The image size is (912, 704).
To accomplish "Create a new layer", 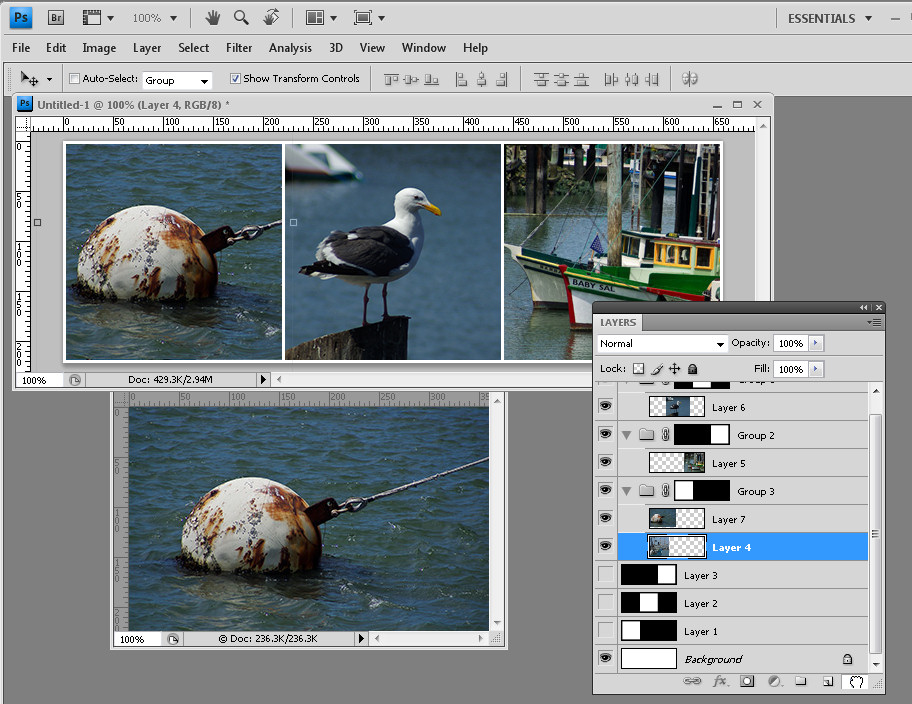I will pyautogui.click(x=828, y=681).
